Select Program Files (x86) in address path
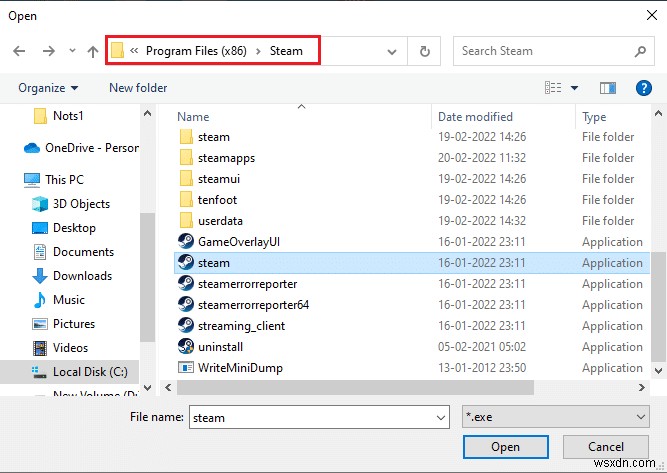Screen dimensions: 667x473 pyautogui.click(x=196, y=51)
